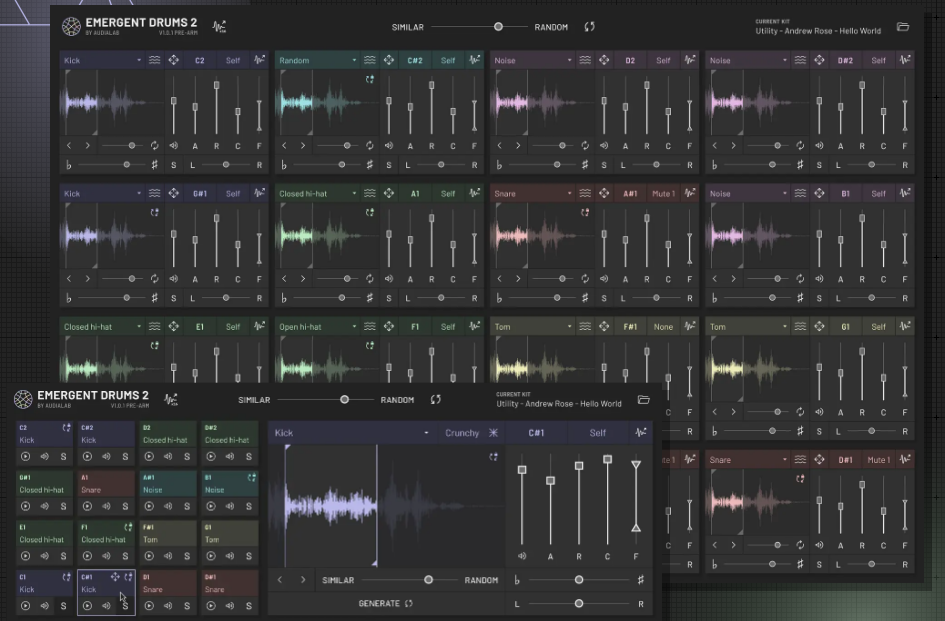Click the speaker icon on the A#1 Noise pad

click(x=168, y=506)
